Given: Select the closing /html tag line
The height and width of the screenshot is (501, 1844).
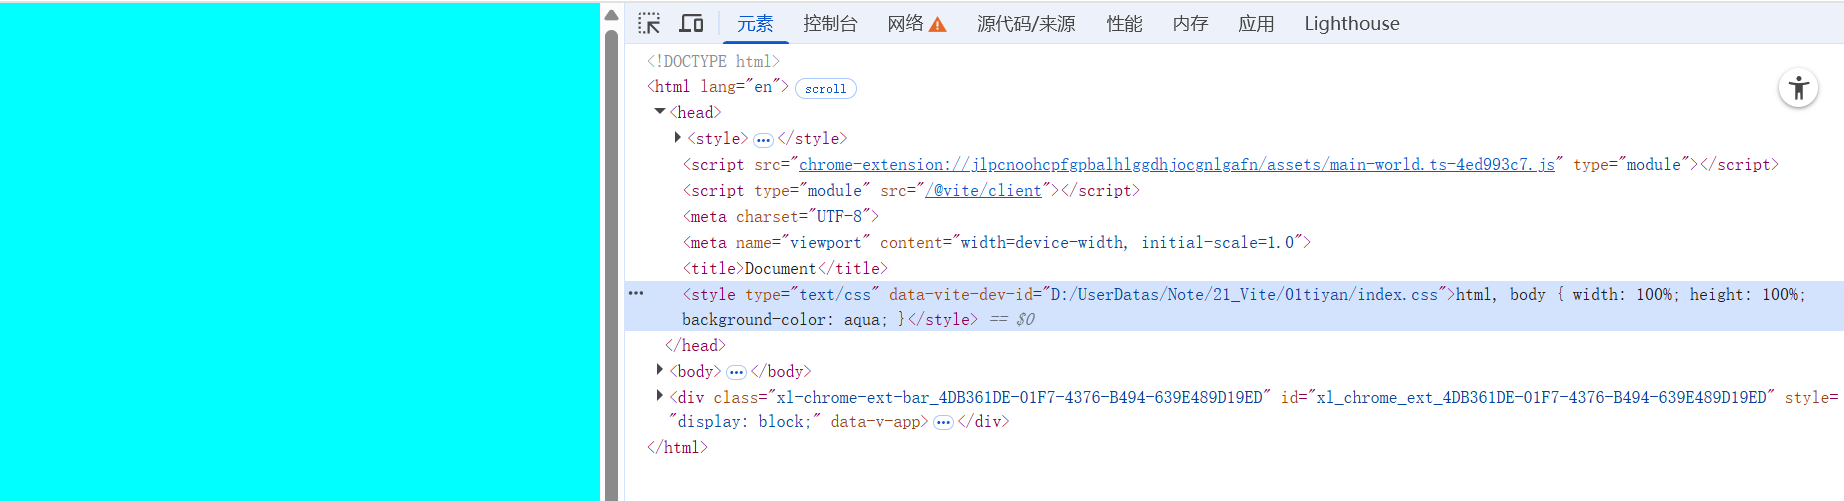Looking at the screenshot, I should click(x=677, y=447).
